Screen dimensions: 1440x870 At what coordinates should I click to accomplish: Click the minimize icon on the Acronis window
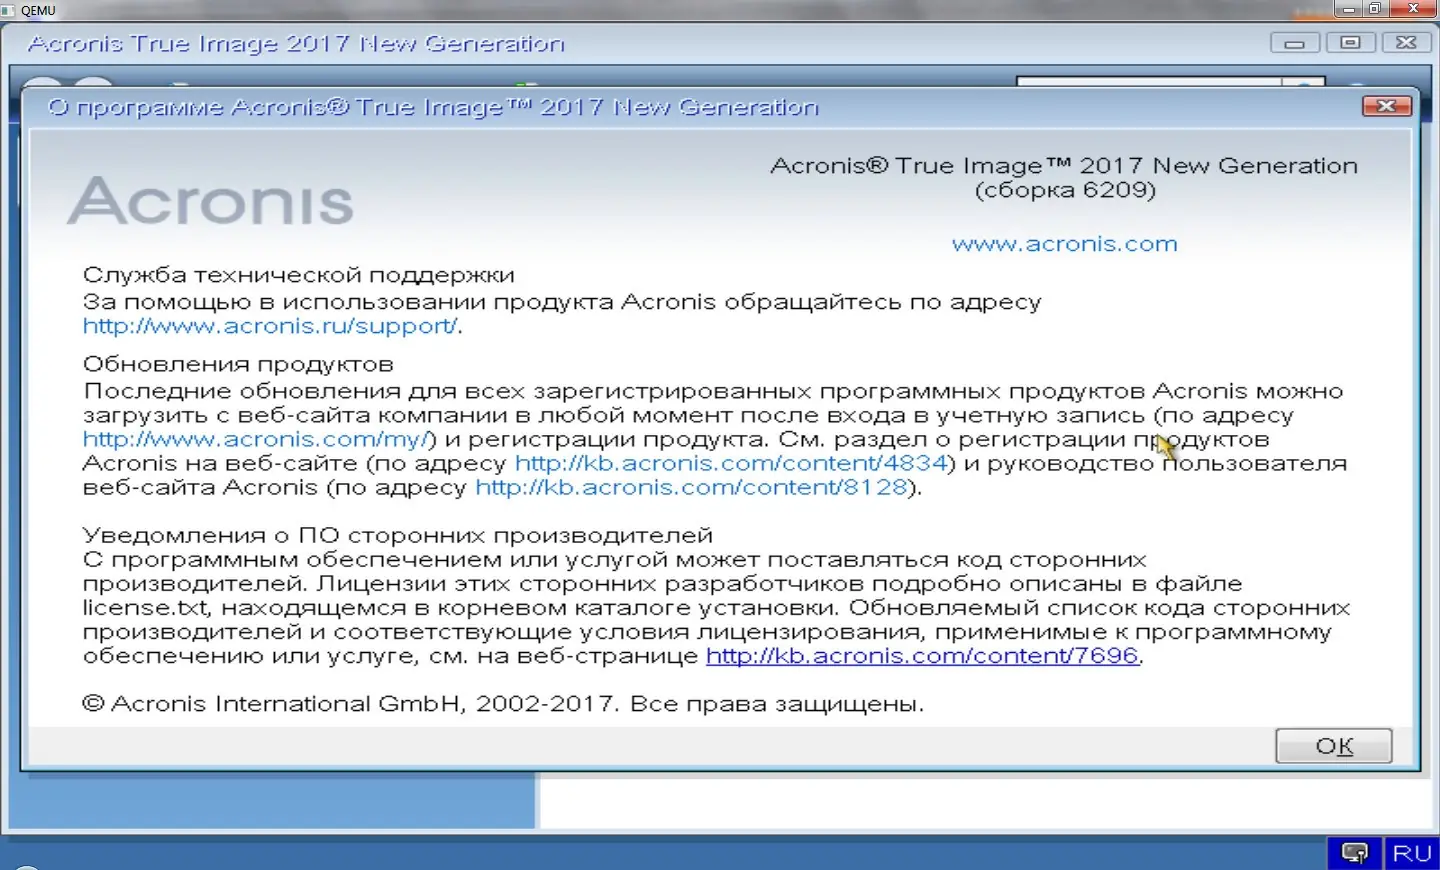[1294, 43]
